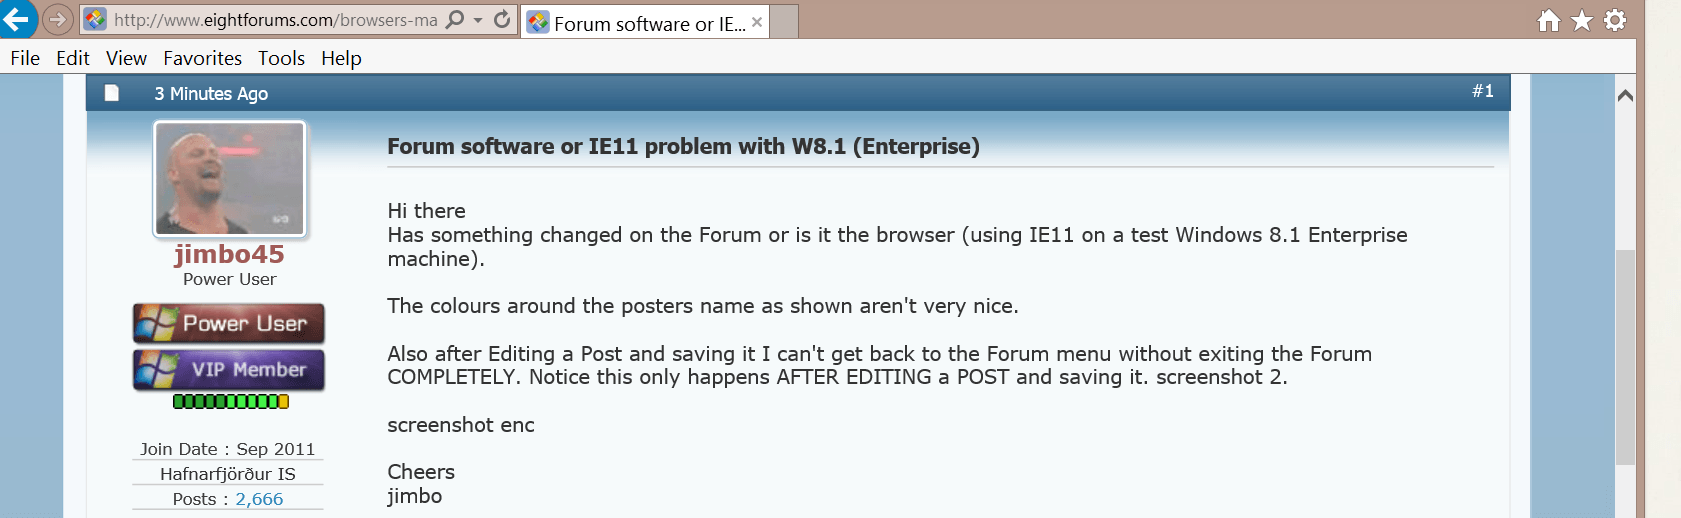Click the browser Forward arrow button
The width and height of the screenshot is (1681, 518).
pyautogui.click(x=58, y=19)
